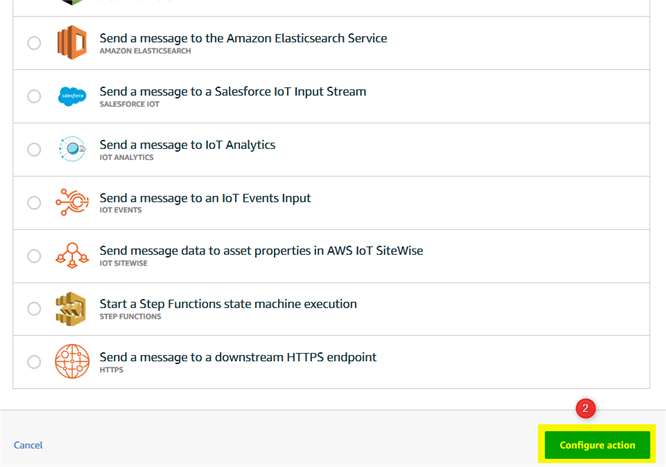Click the IoT Analytics icon
Viewport: 666px width, 467px height.
tap(72, 149)
